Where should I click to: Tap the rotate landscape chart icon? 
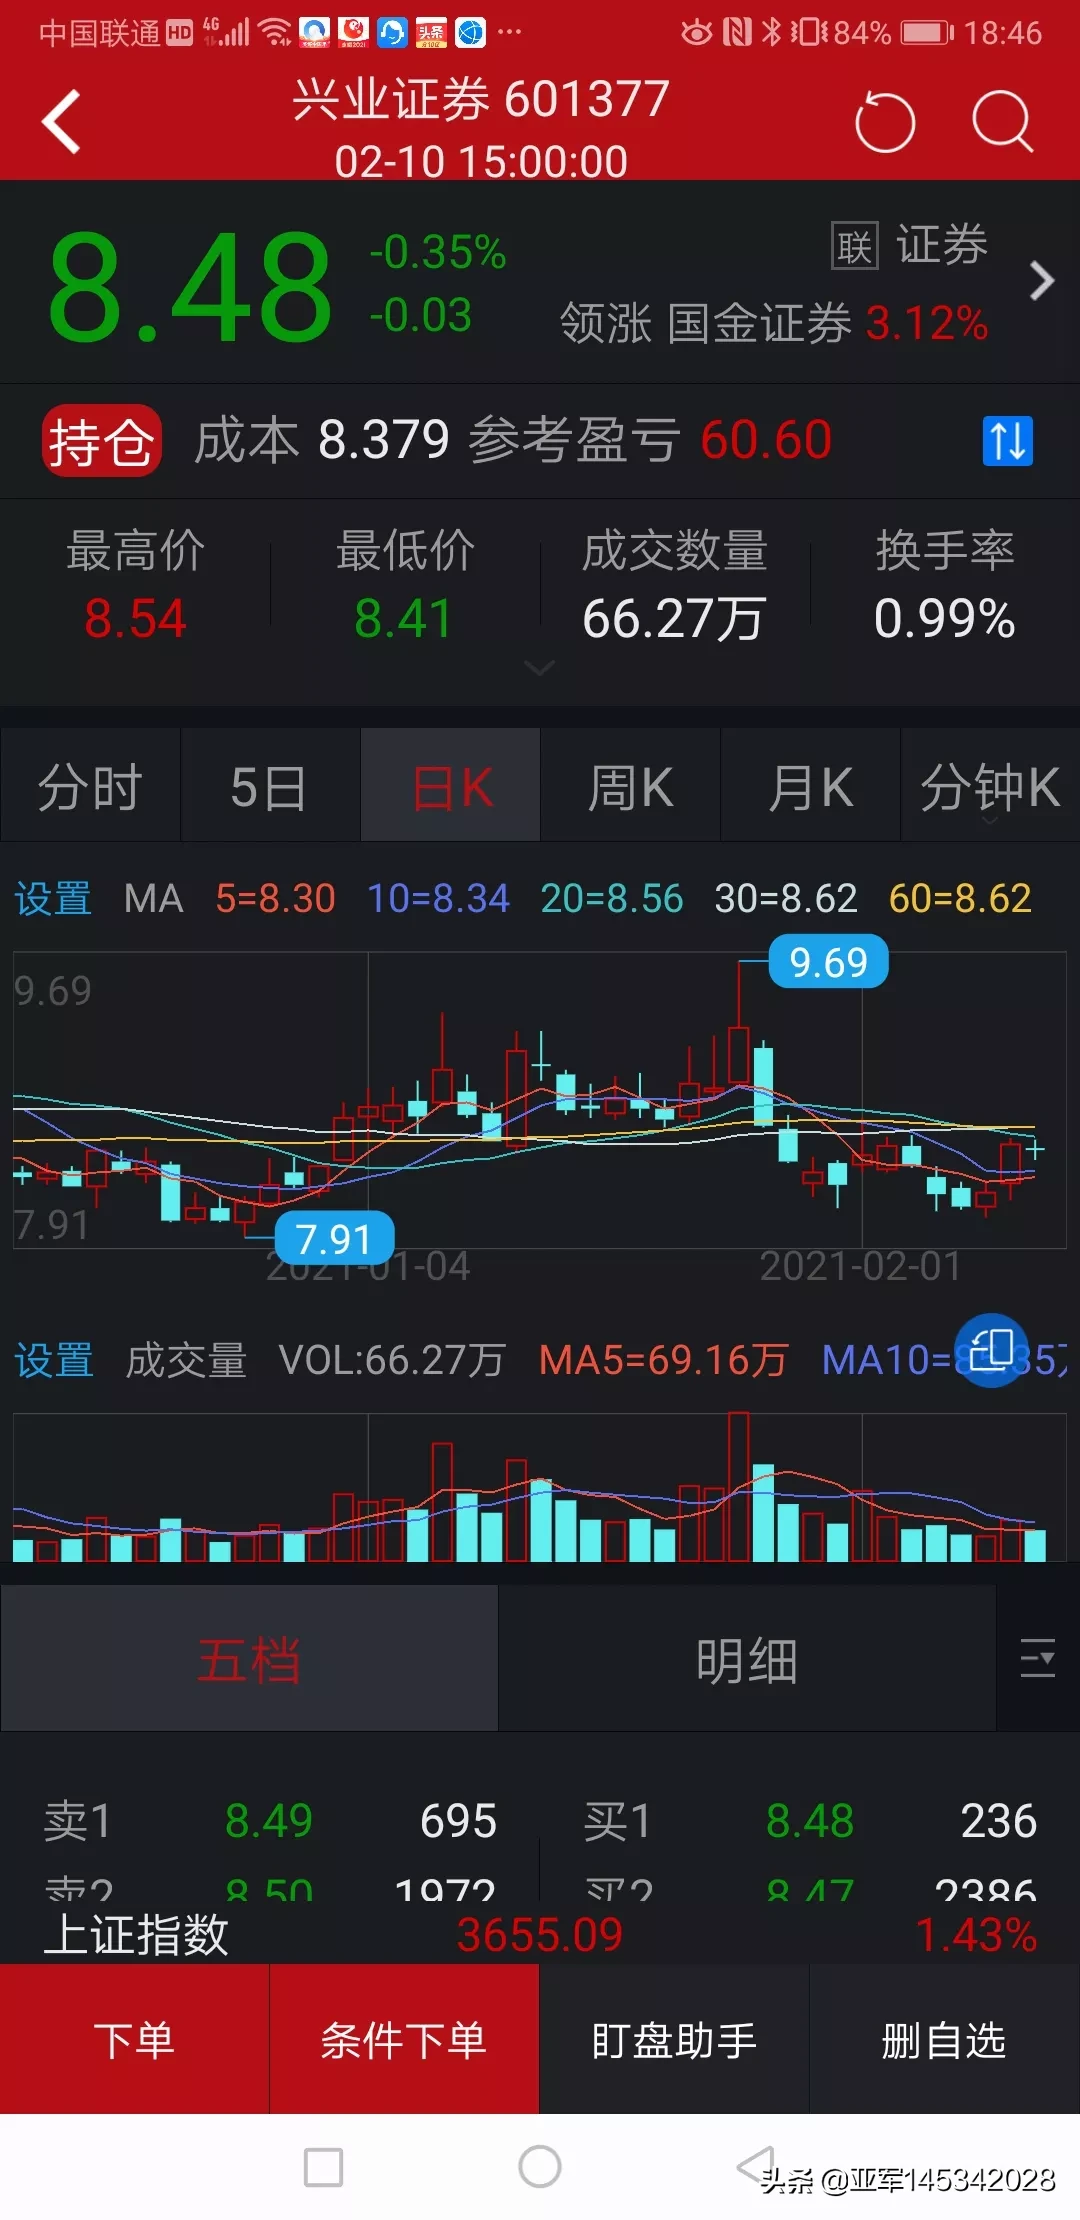tap(991, 1351)
